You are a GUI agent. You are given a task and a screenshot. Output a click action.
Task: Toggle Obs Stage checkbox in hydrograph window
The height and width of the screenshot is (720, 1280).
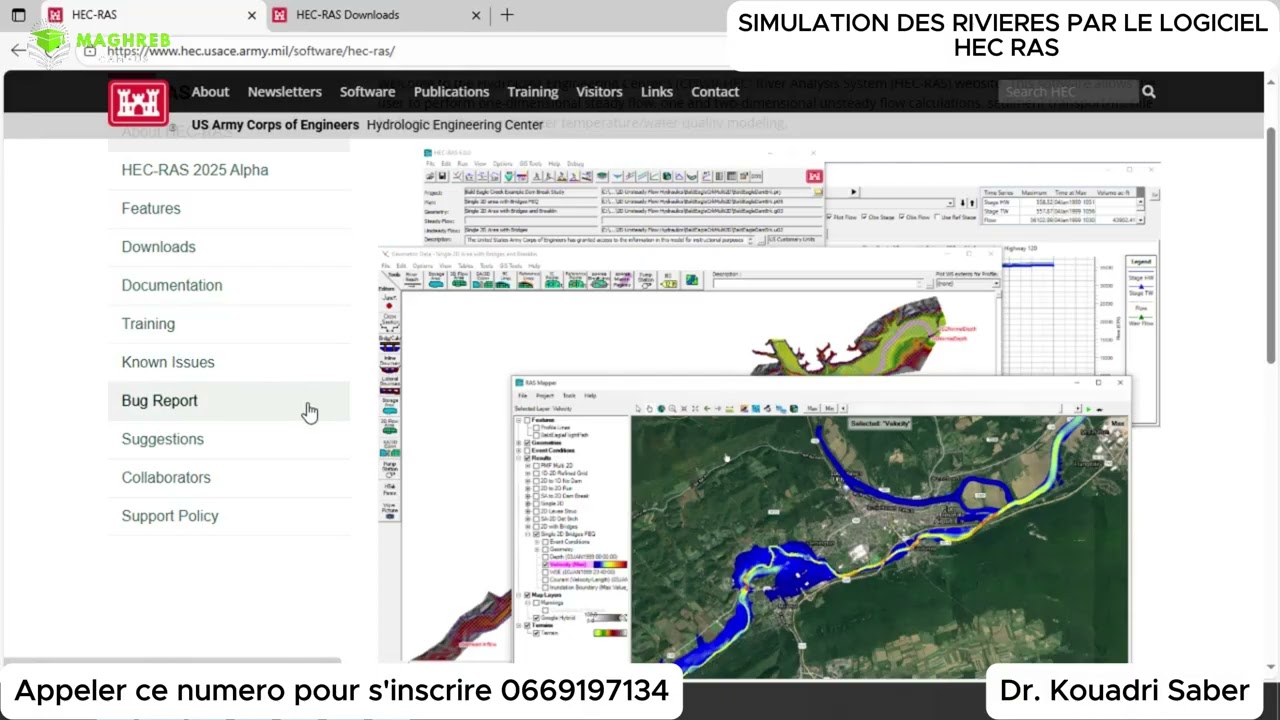(864, 217)
